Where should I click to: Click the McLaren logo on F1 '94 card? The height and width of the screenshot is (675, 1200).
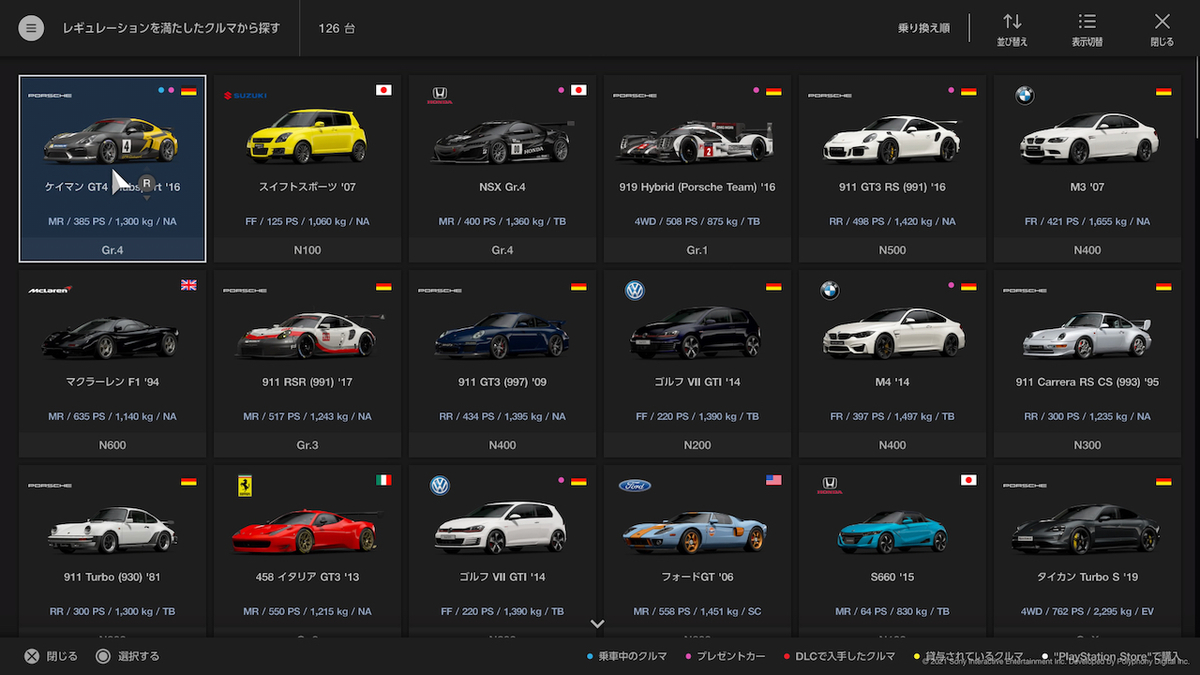coord(49,289)
